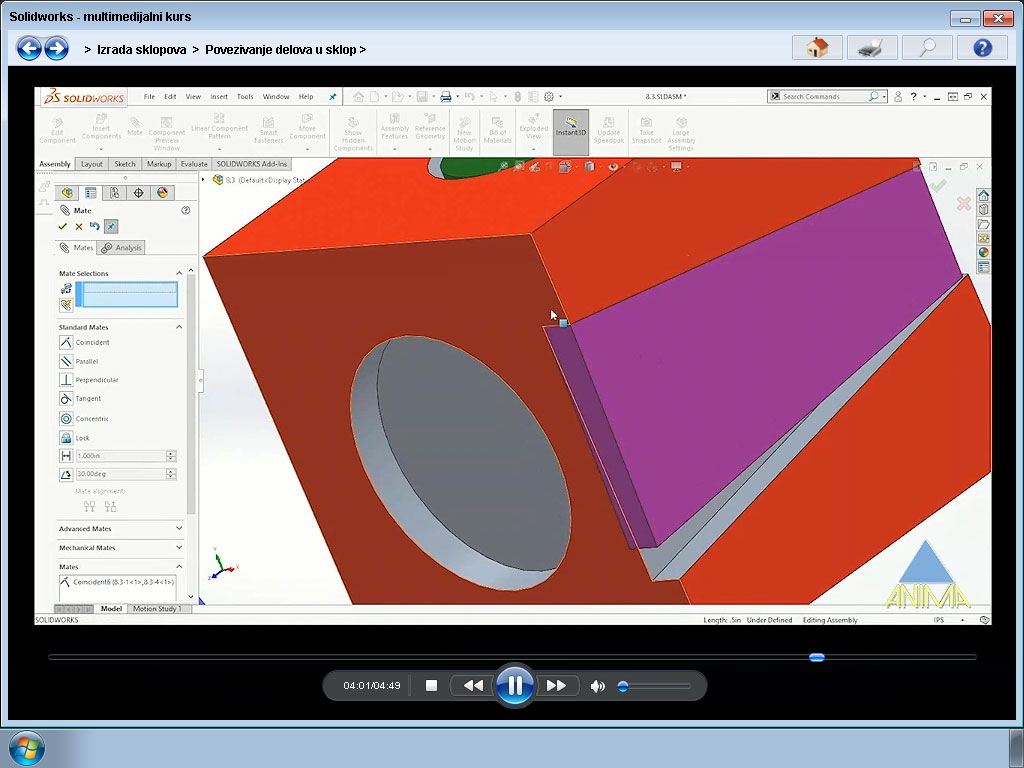
Task: Select the Tangent mate icon
Action: tap(66, 400)
